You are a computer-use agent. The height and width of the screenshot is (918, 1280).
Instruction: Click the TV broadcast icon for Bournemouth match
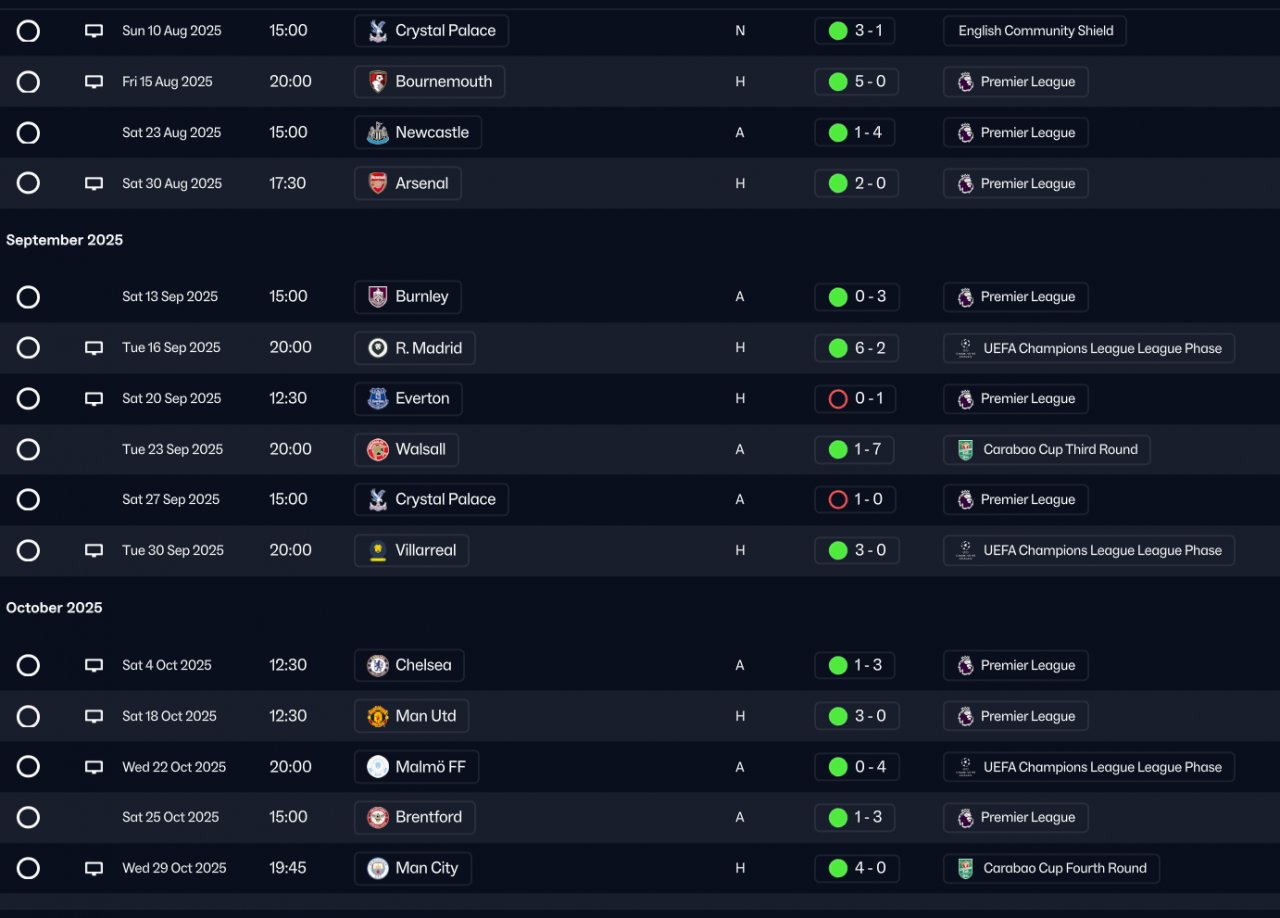click(x=94, y=82)
